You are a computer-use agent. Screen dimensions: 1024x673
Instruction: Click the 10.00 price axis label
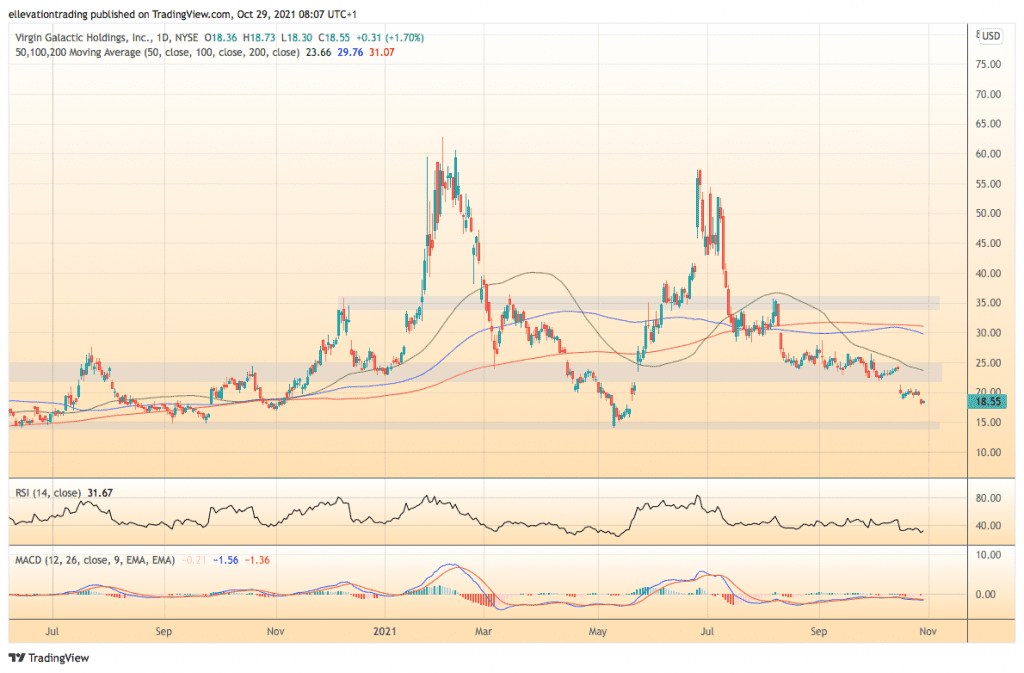[x=988, y=452]
